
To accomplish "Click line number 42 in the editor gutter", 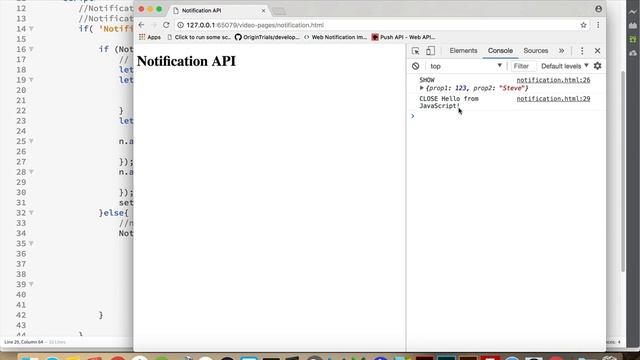I will (21, 315).
